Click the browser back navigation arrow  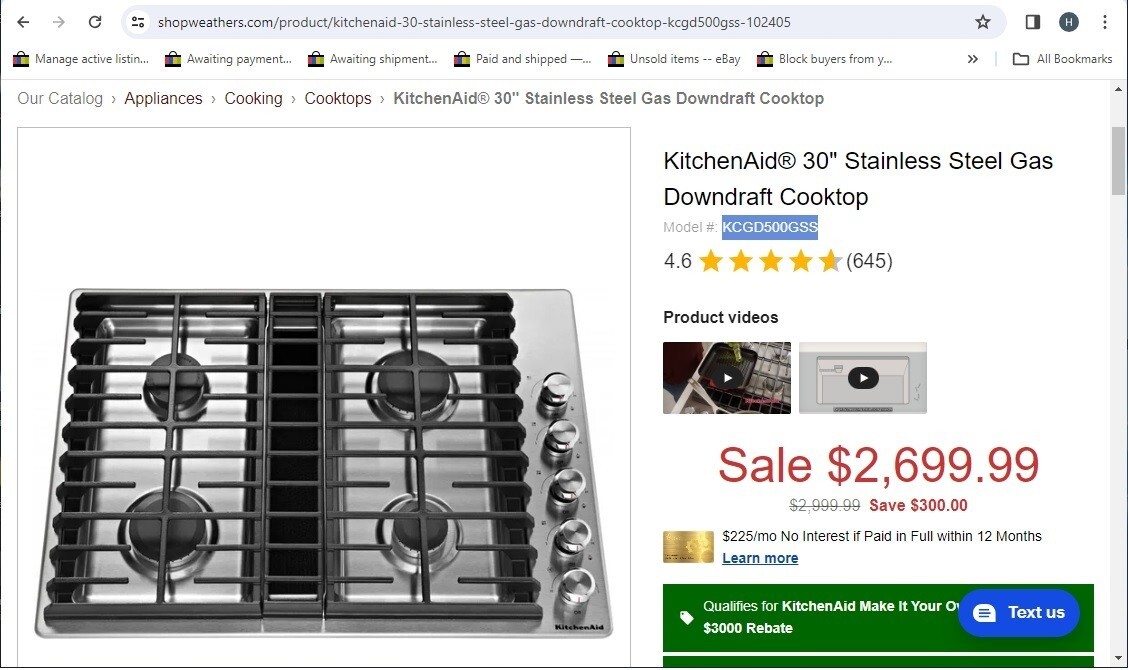pos(23,21)
